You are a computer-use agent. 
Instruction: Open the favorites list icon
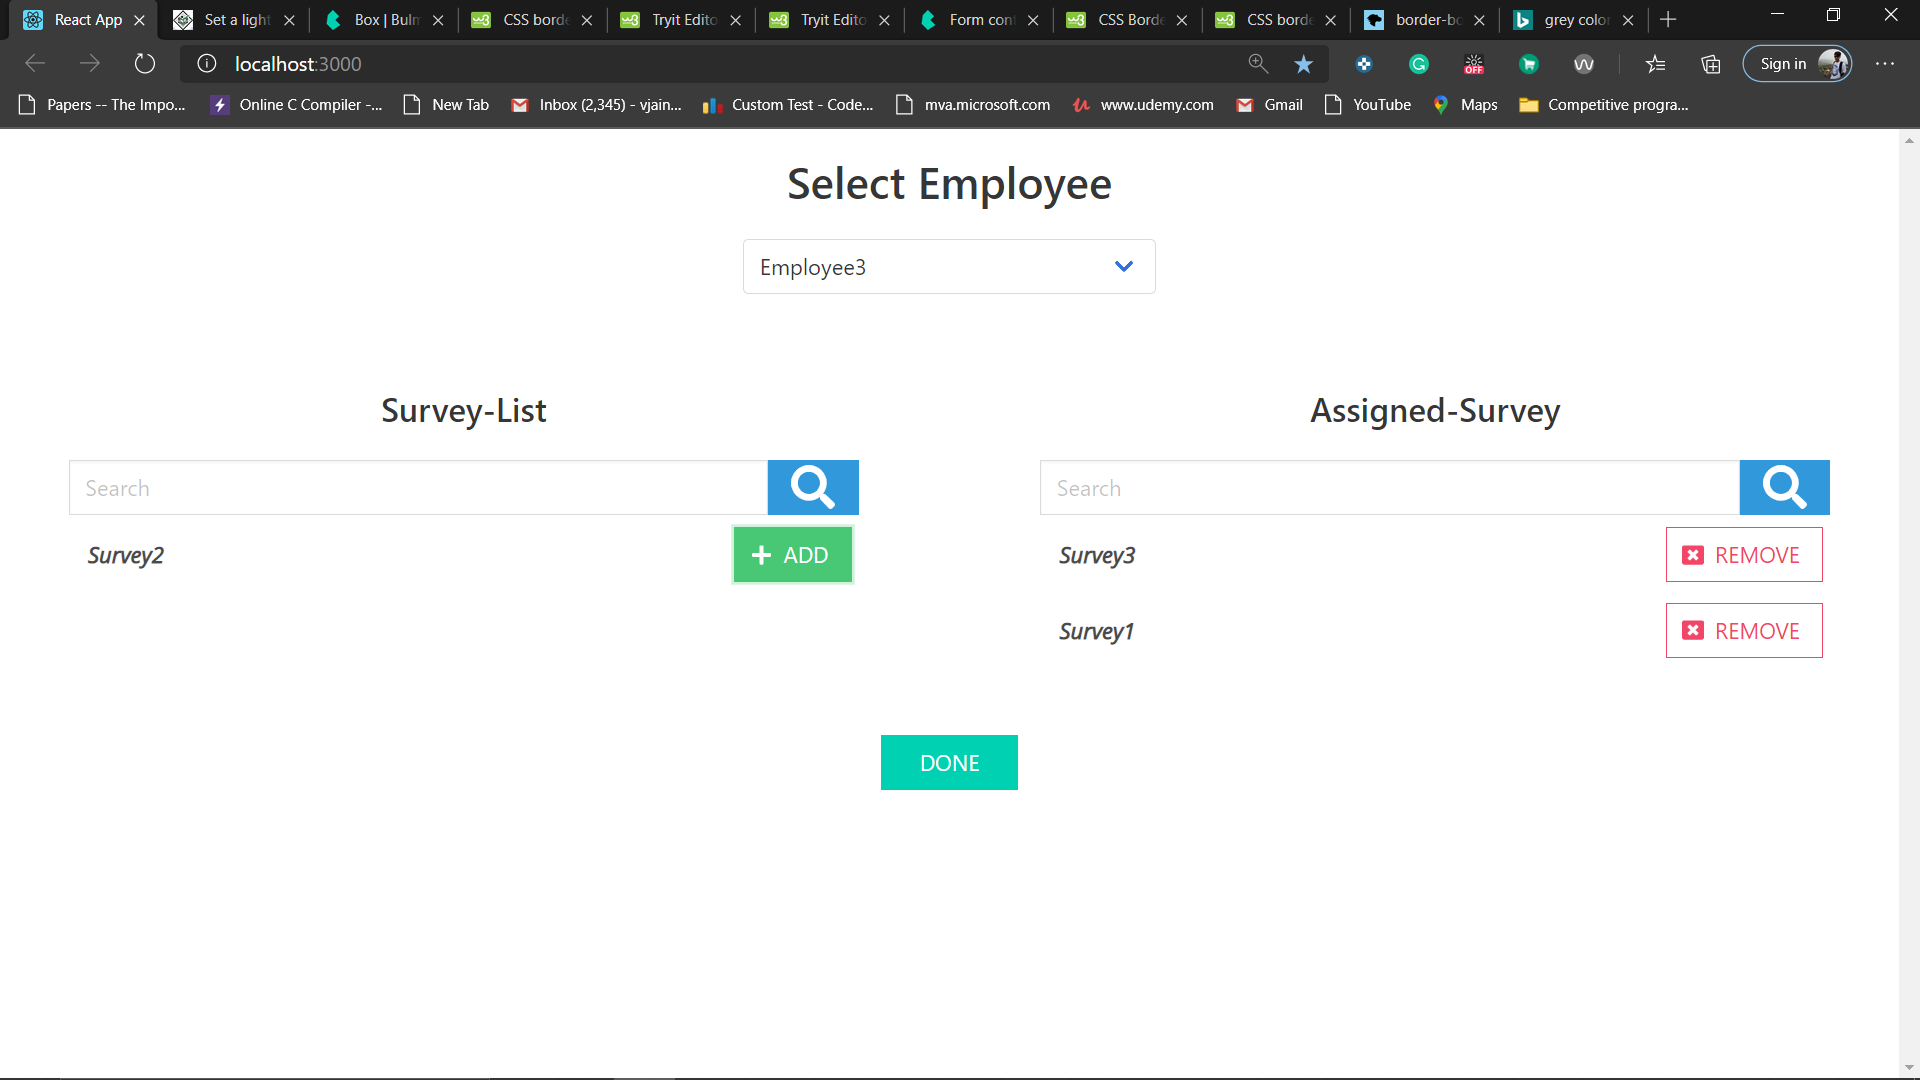(x=1655, y=64)
